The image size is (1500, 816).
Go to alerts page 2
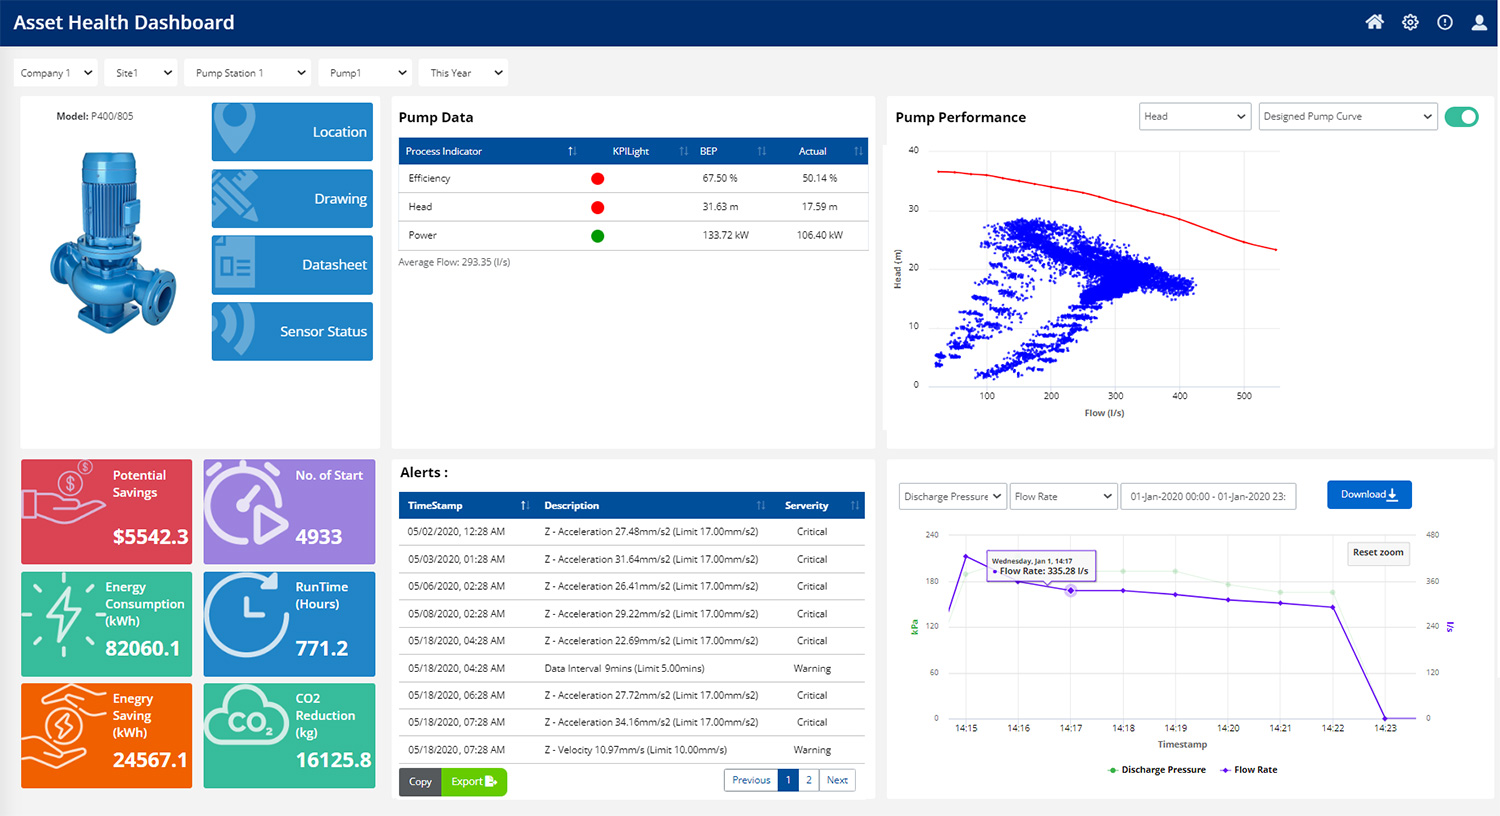809,780
